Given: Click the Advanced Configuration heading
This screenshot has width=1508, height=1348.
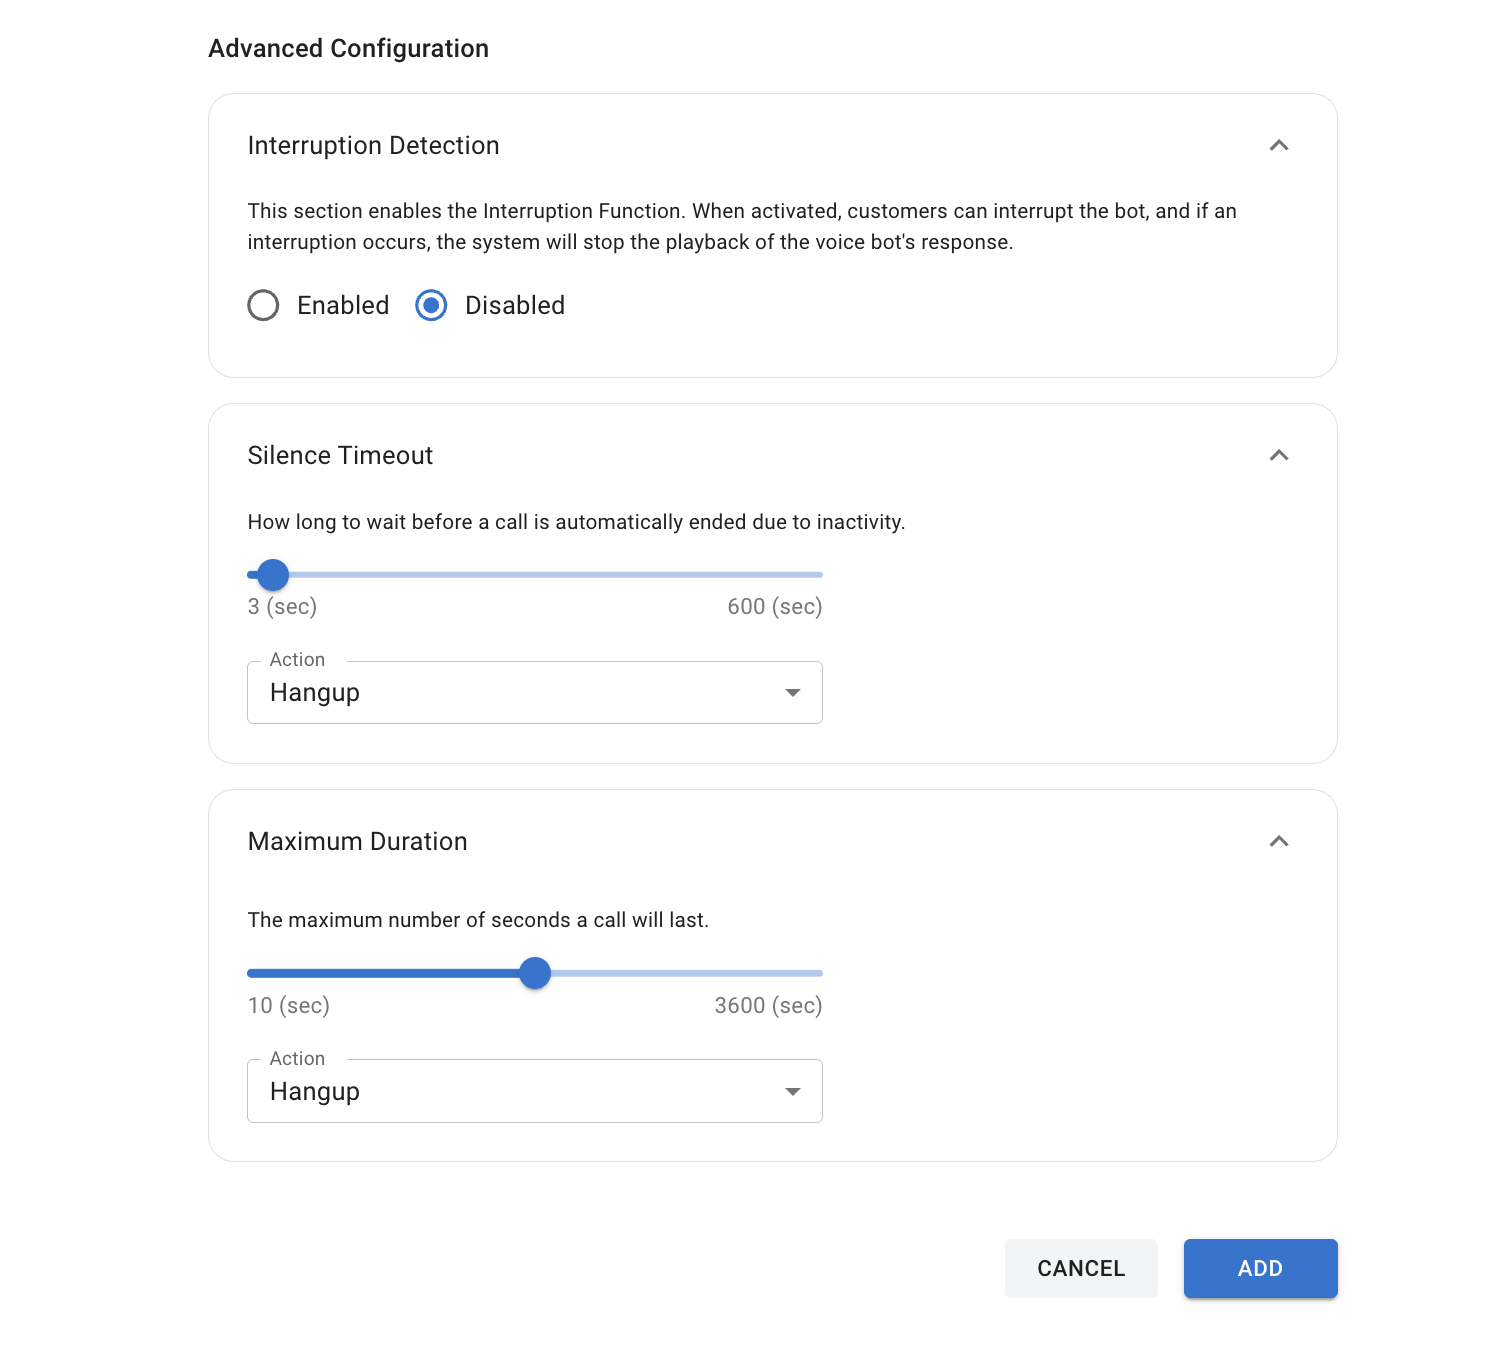Looking at the screenshot, I should tap(347, 47).
